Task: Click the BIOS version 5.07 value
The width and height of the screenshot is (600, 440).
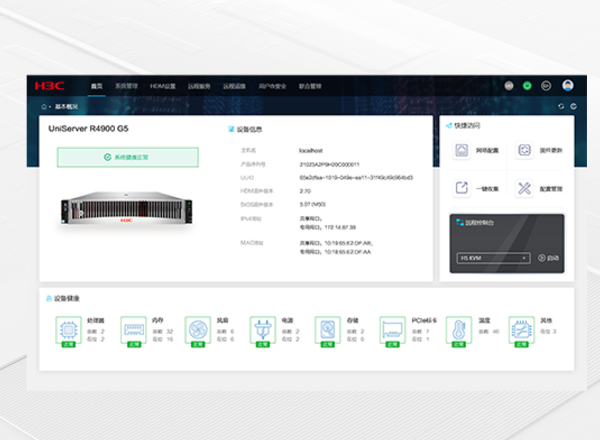Action: pos(313,204)
